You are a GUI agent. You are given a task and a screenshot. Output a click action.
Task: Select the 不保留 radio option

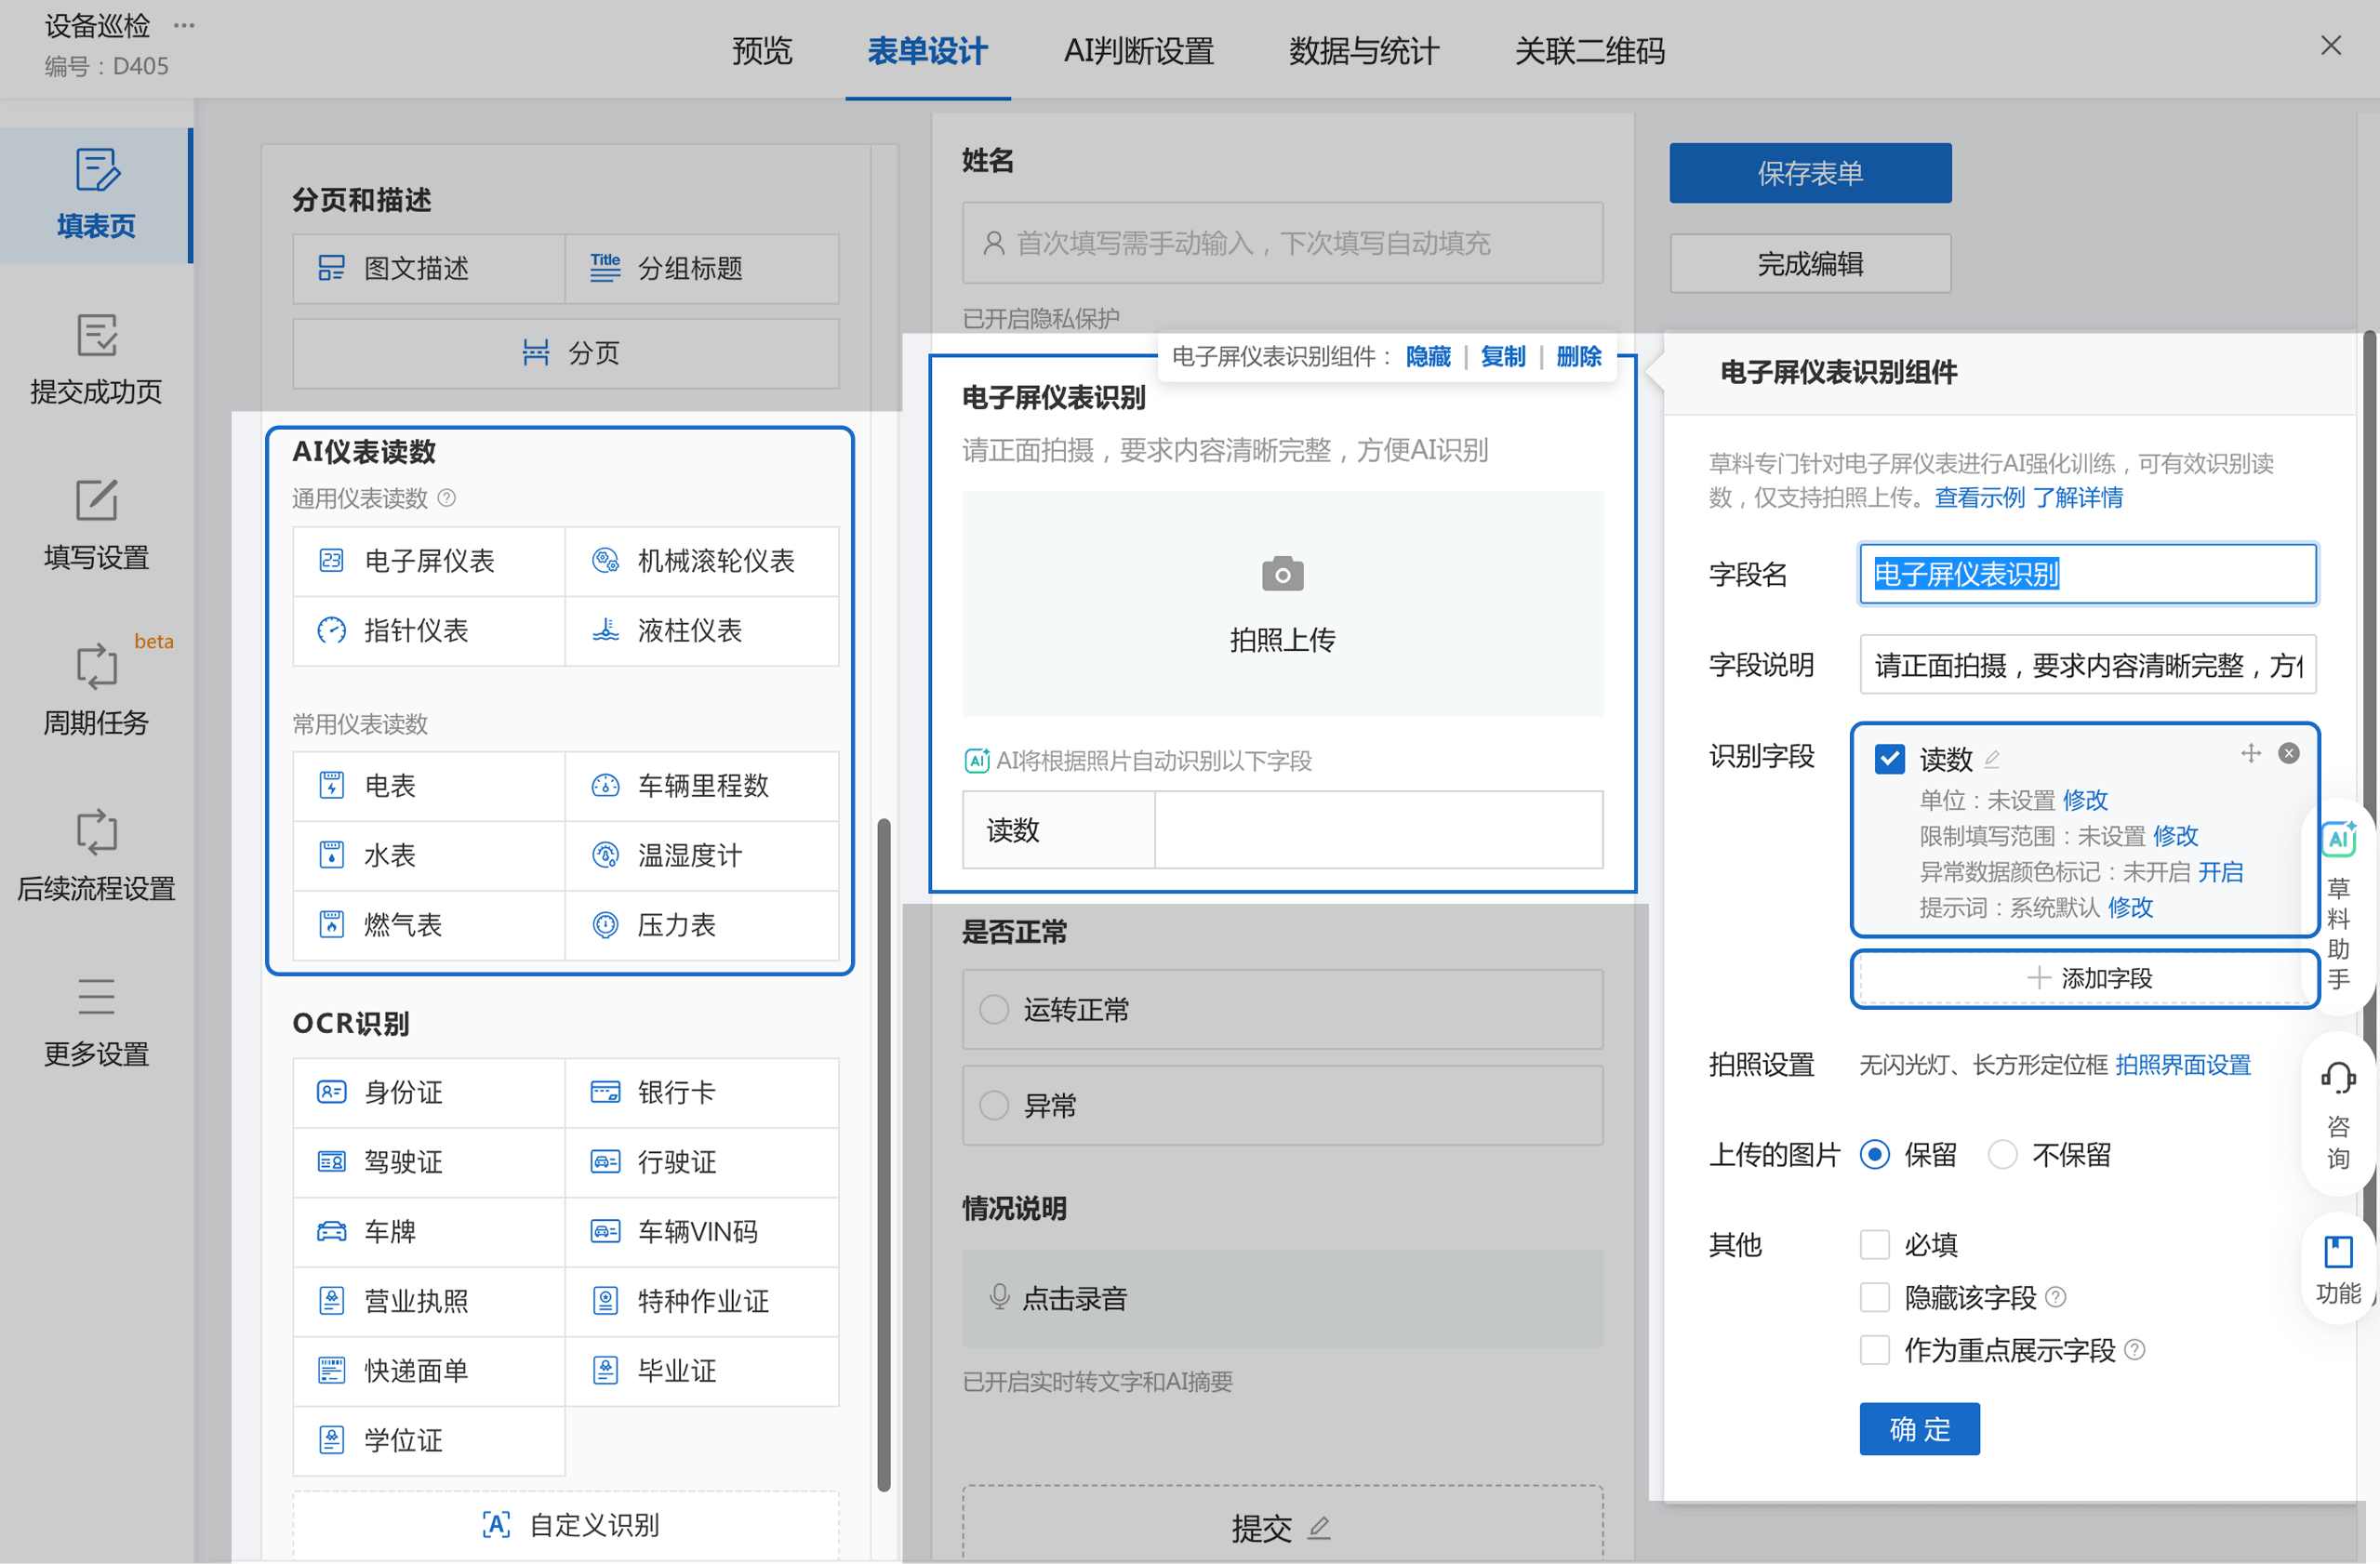pos(2002,1155)
